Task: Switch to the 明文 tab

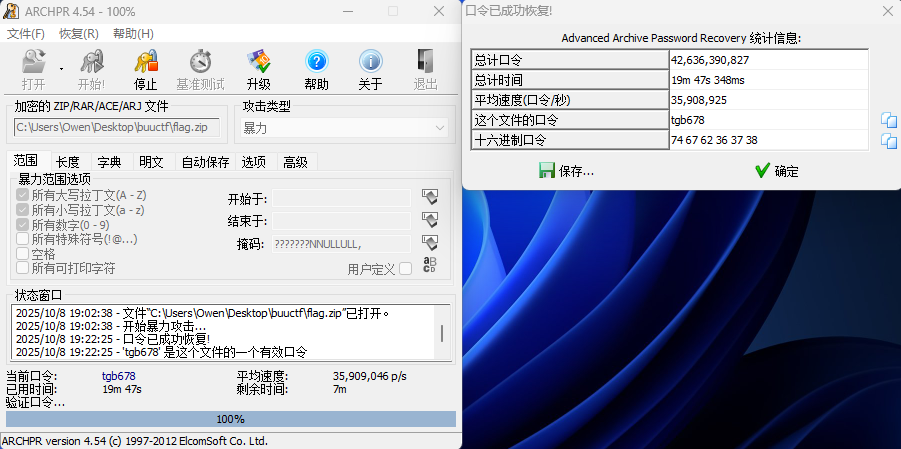Action: click(151, 162)
